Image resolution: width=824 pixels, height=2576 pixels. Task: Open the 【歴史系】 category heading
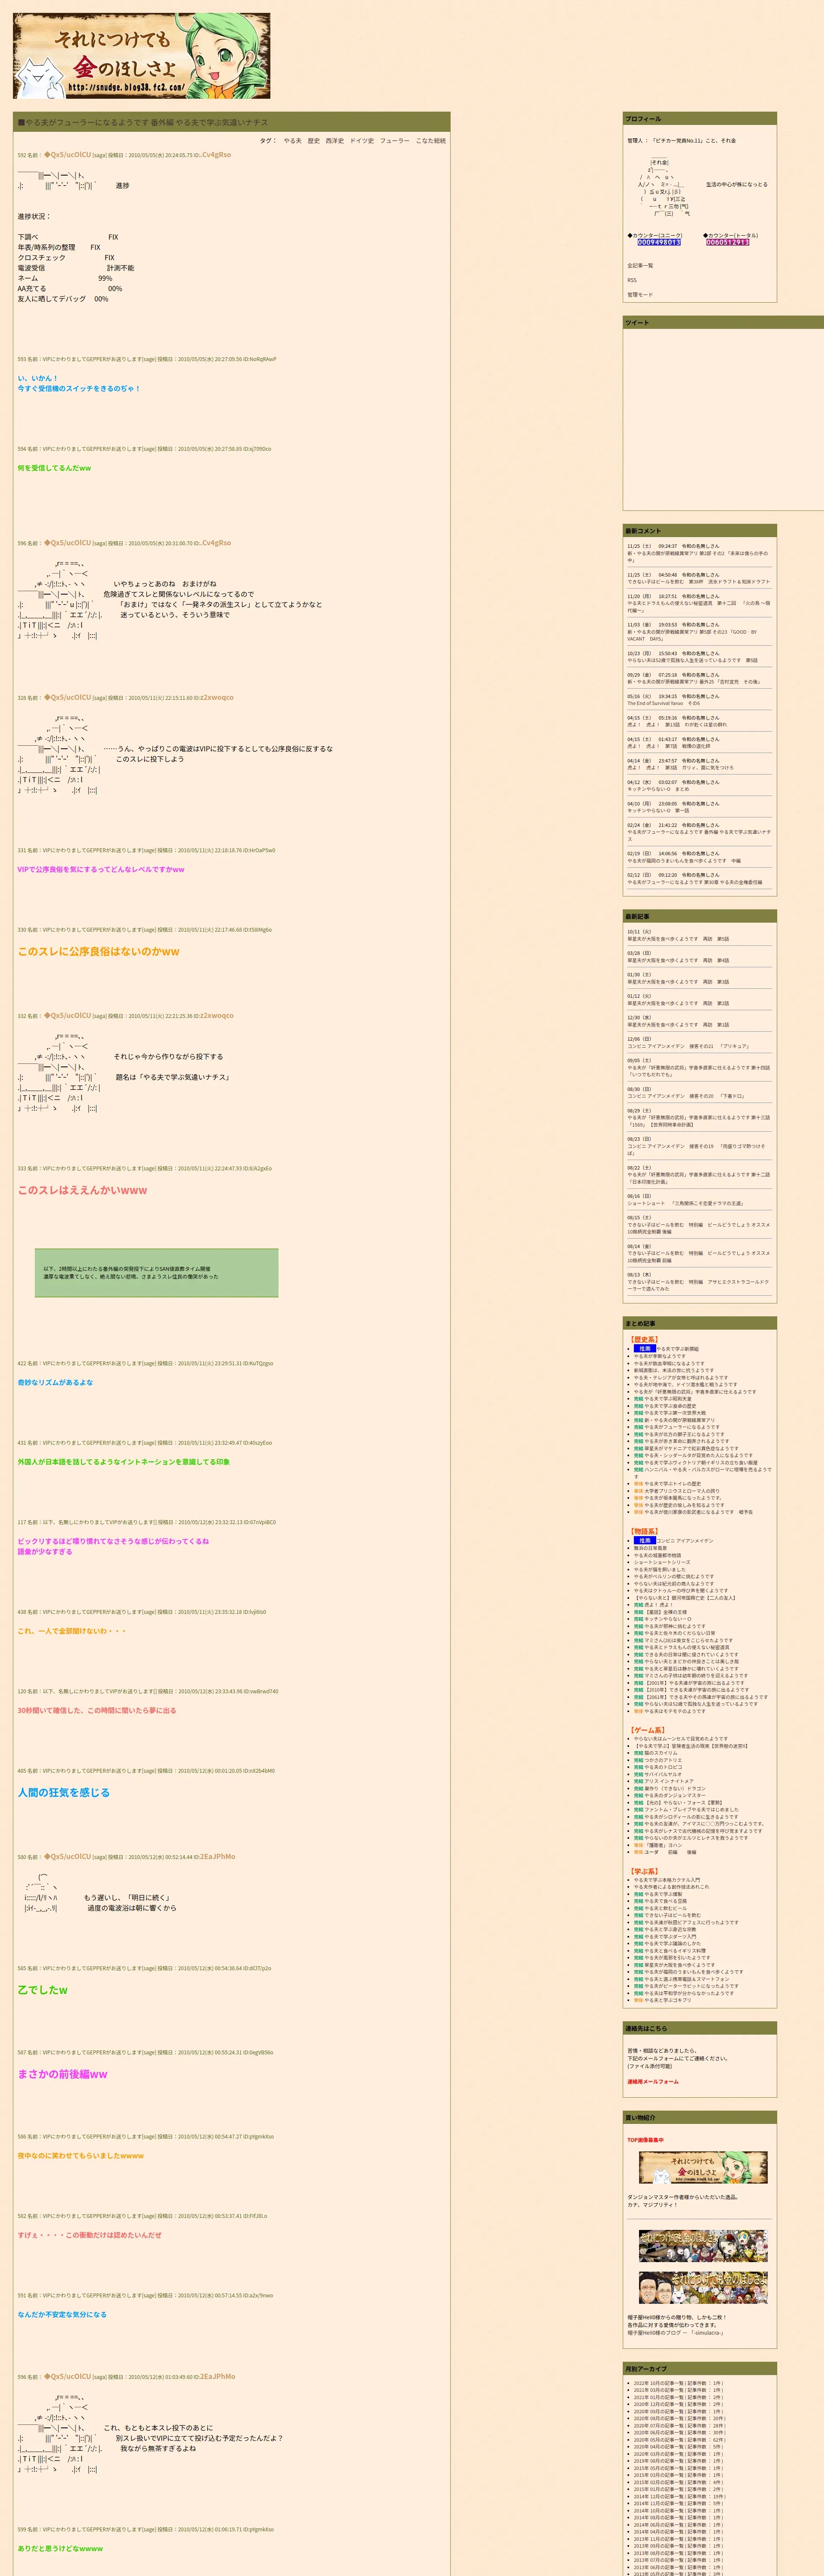[644, 1339]
